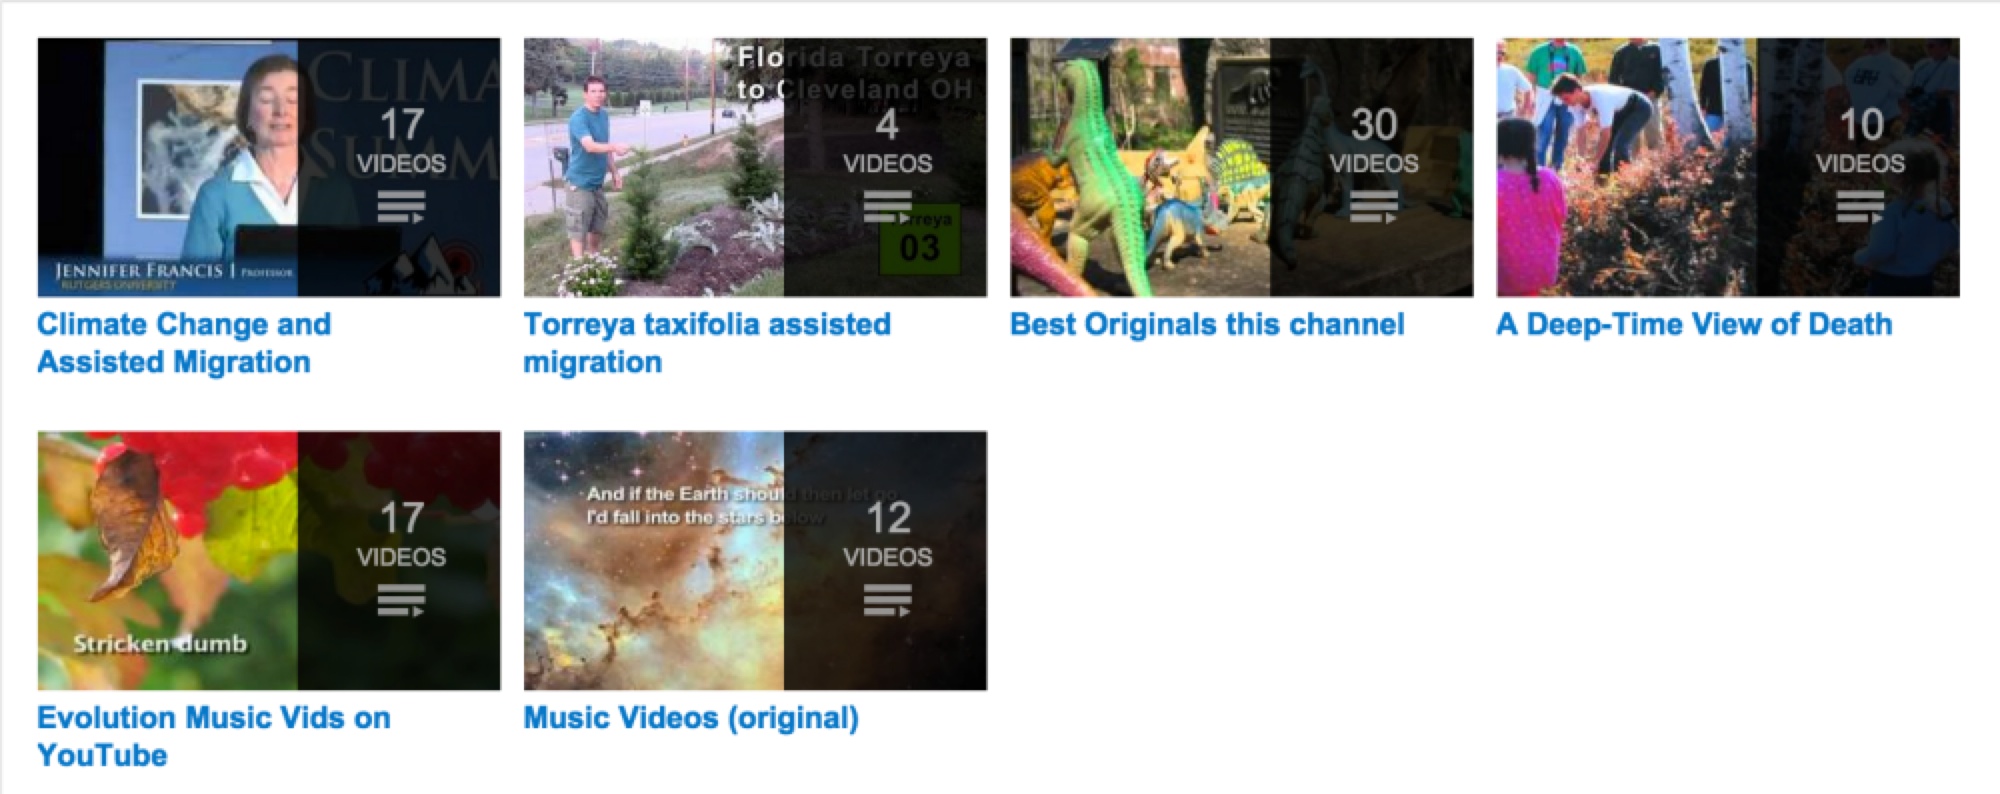Select toy dinosaurs playlist thumbnail
The image size is (2000, 794).
[1241, 167]
